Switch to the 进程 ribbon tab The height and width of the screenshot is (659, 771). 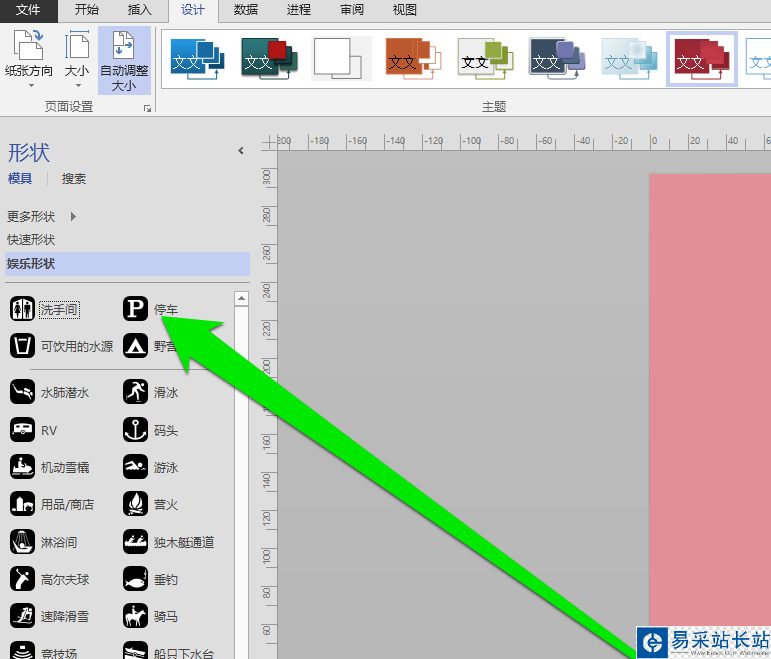click(x=299, y=10)
